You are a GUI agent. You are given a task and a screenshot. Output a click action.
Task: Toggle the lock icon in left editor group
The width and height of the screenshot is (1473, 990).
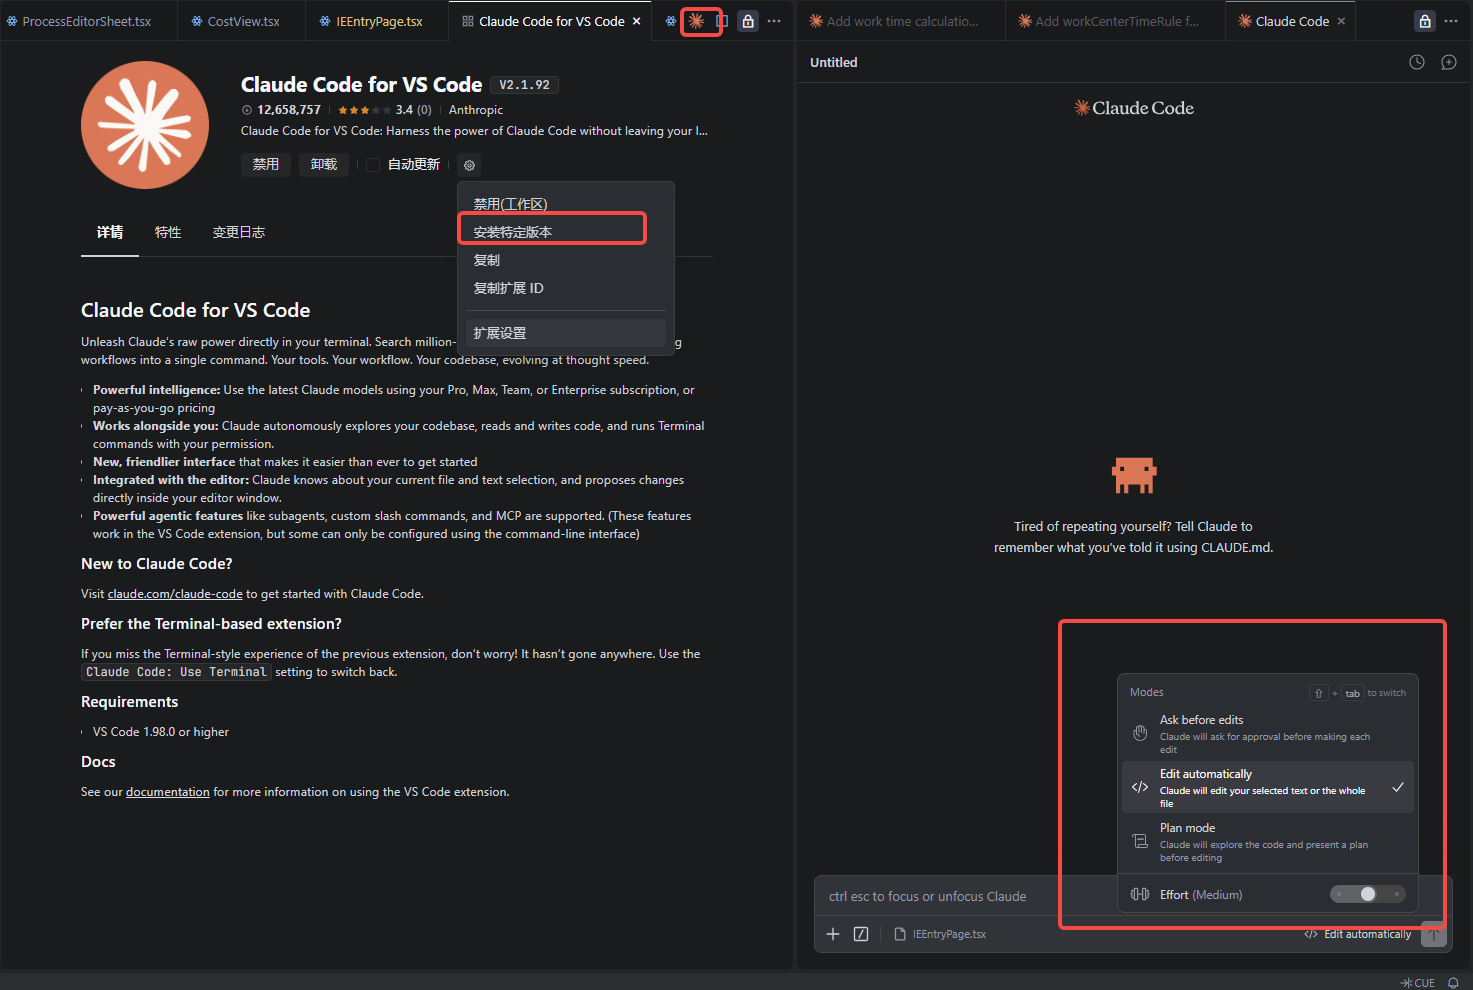748,21
